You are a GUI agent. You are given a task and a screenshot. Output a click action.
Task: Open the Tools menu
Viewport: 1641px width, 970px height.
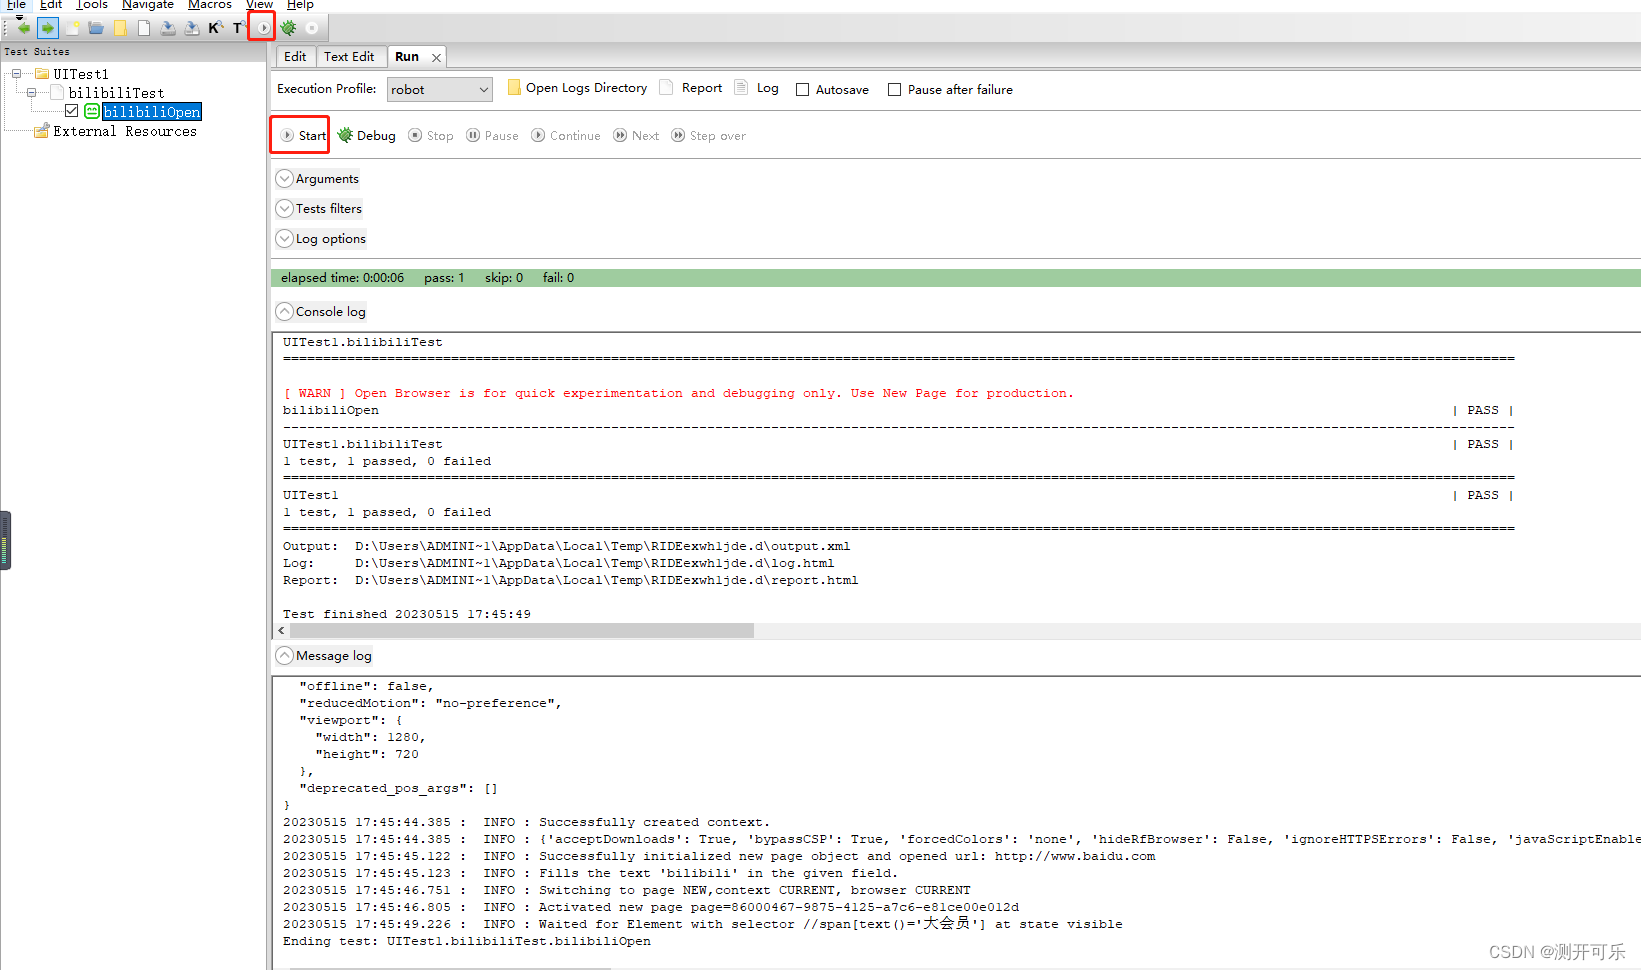91,5
